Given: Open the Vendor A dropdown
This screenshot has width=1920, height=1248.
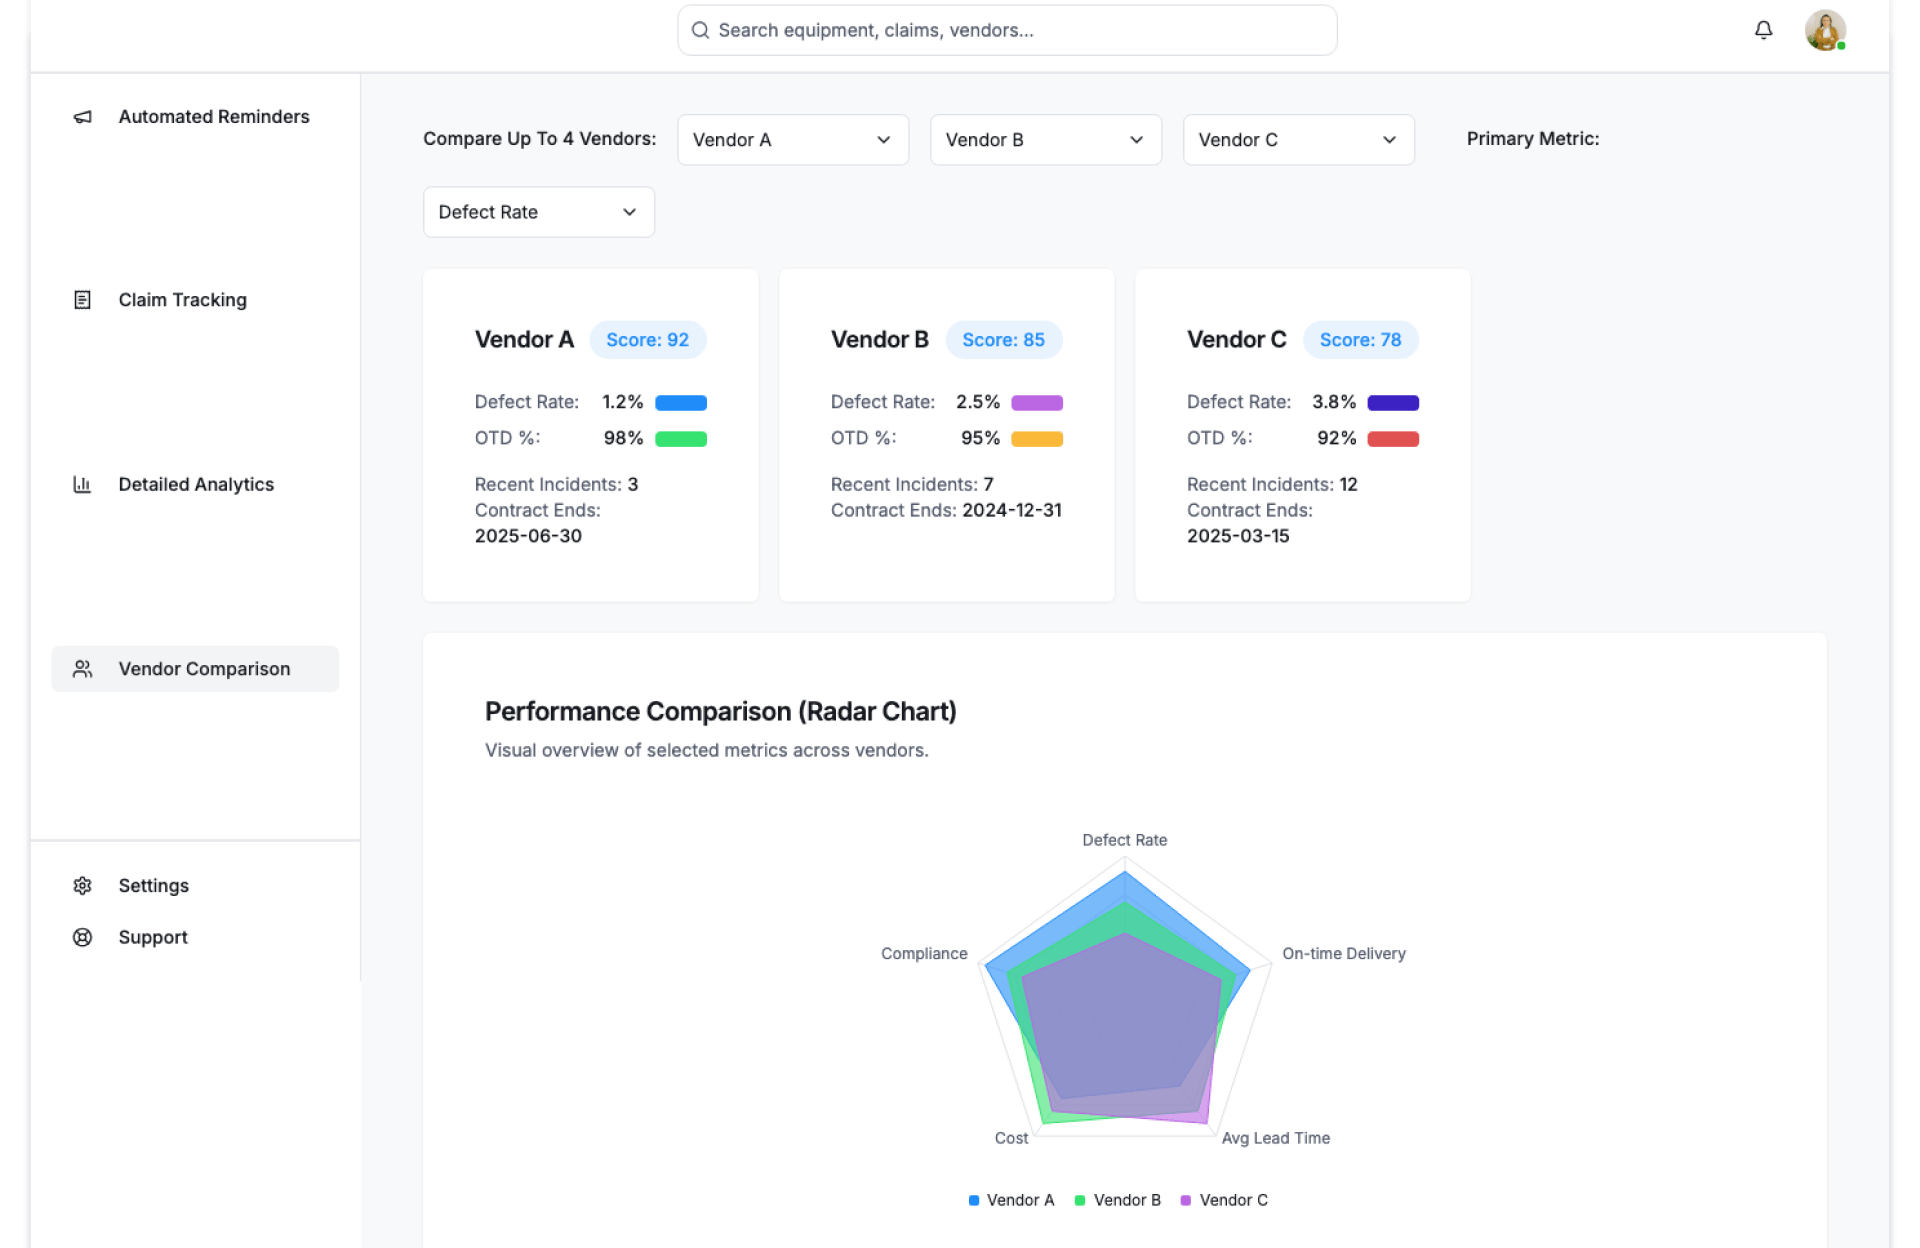Looking at the screenshot, I should (792, 140).
